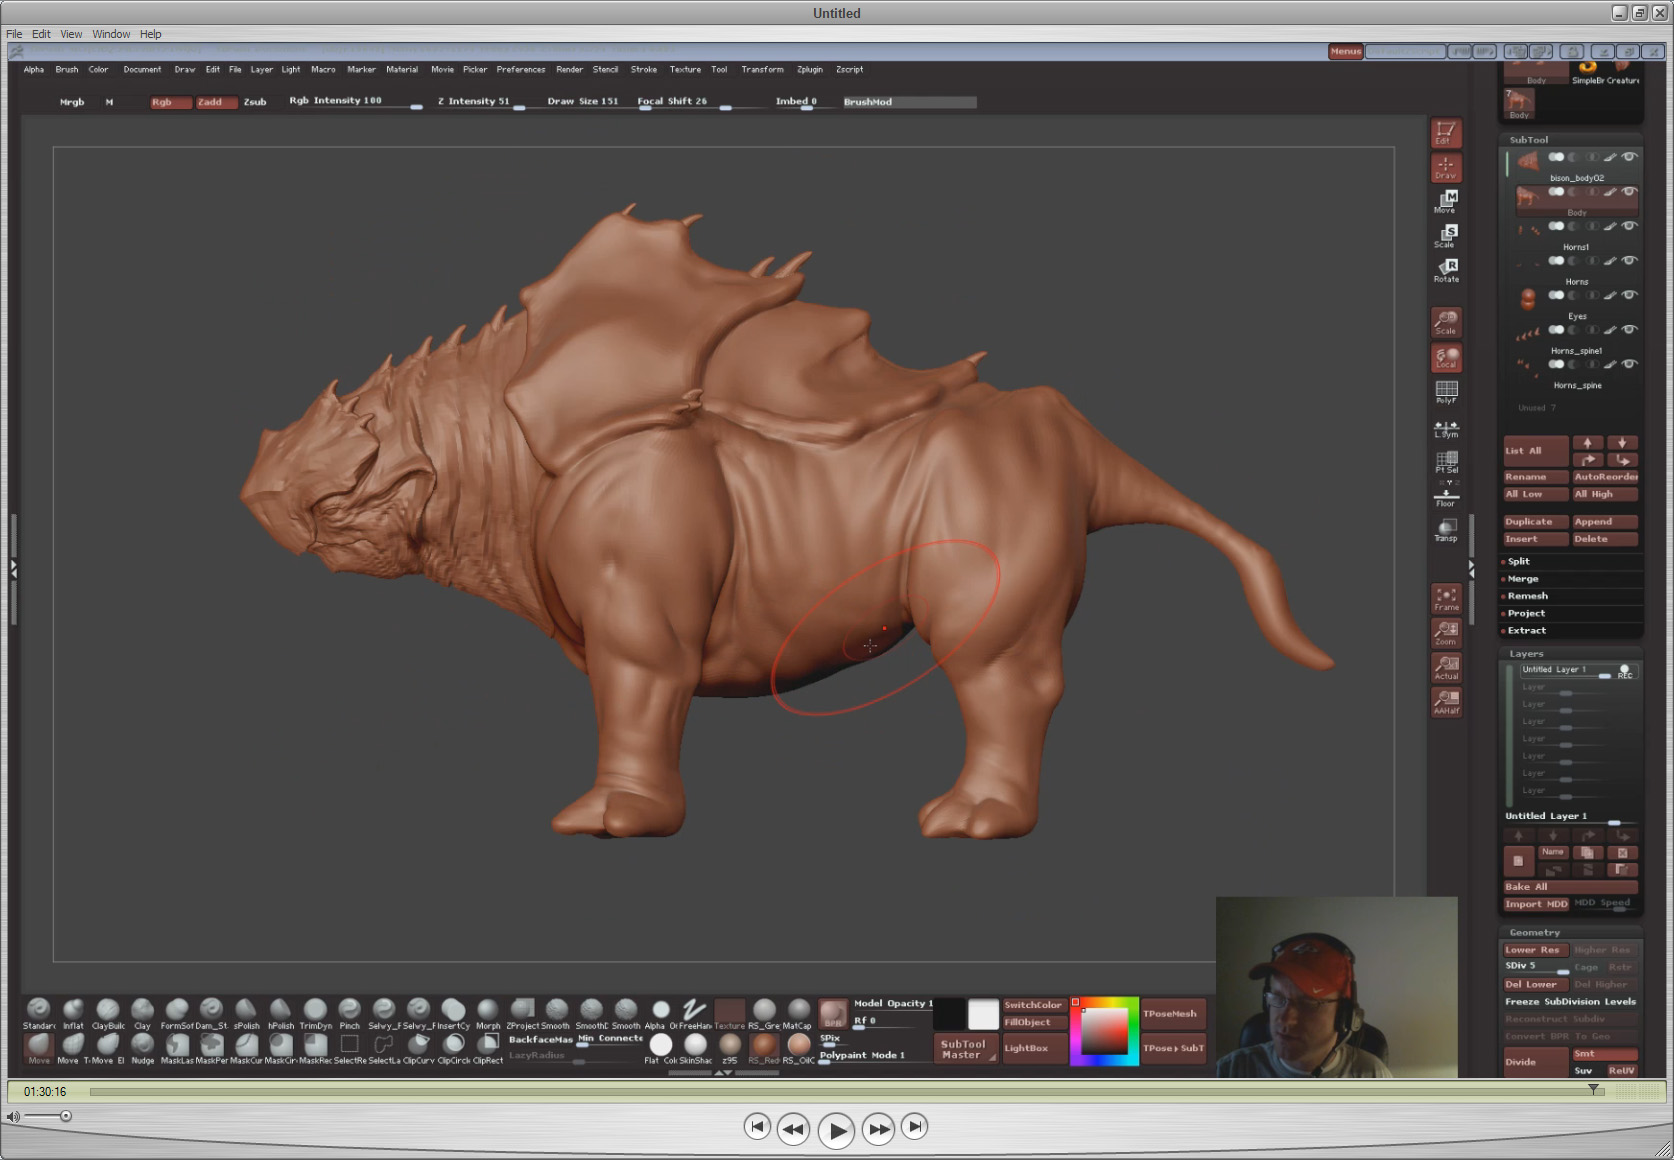Toggle Rgb paint mode
This screenshot has height=1160, width=1674.
(170, 102)
